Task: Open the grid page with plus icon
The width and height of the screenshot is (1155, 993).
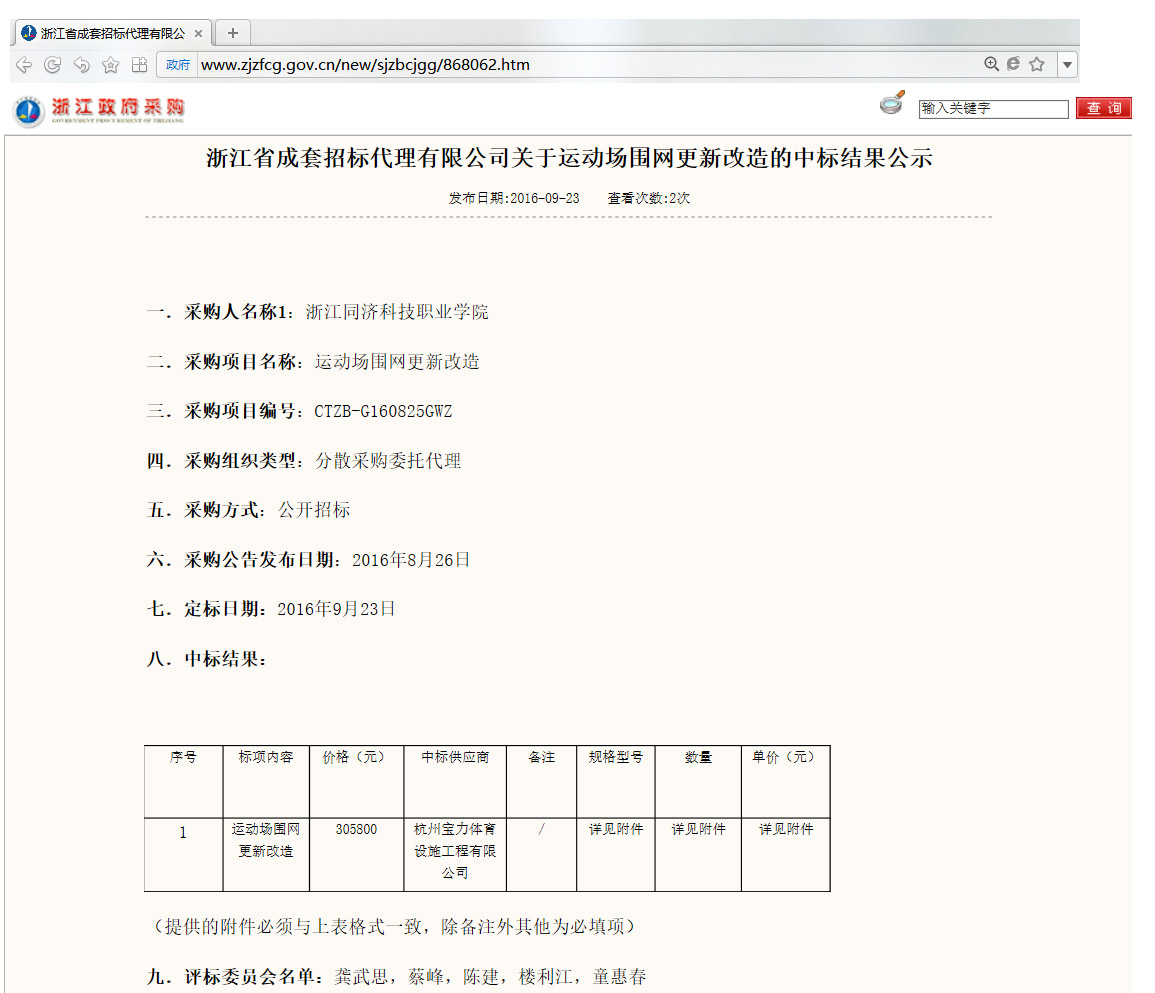Action: point(139,65)
